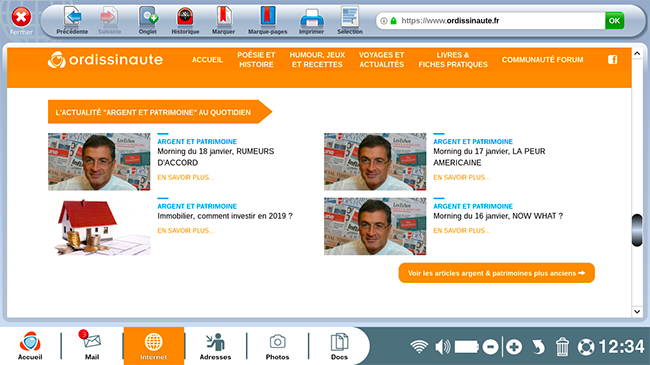Open thumbnail for Morning du 16 janvier article
This screenshot has width=650, height=365.
(x=375, y=226)
